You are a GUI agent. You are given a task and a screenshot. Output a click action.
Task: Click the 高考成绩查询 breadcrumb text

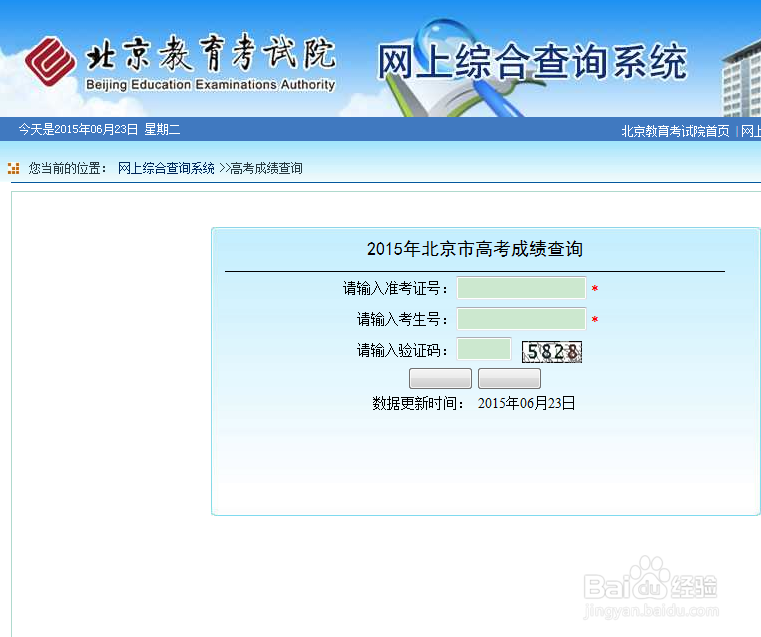[x=266, y=168]
